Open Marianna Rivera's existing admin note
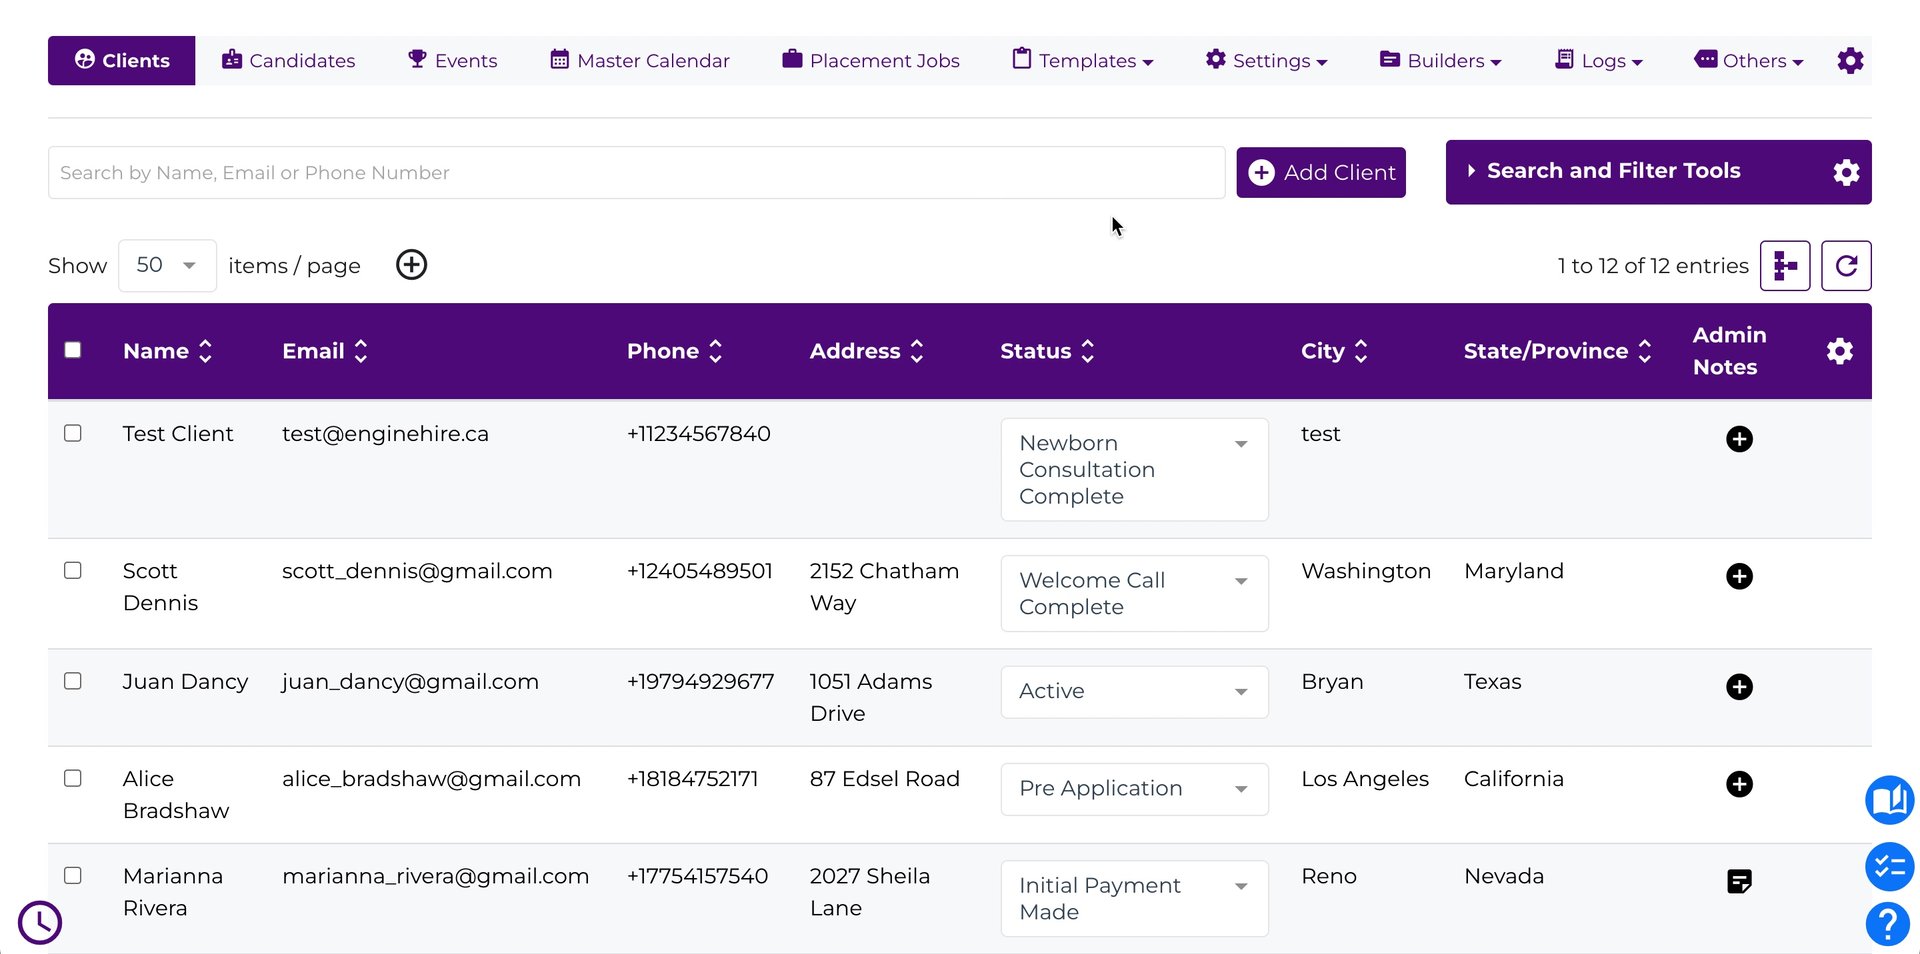Screen dimensions: 1920x954 point(1739,881)
